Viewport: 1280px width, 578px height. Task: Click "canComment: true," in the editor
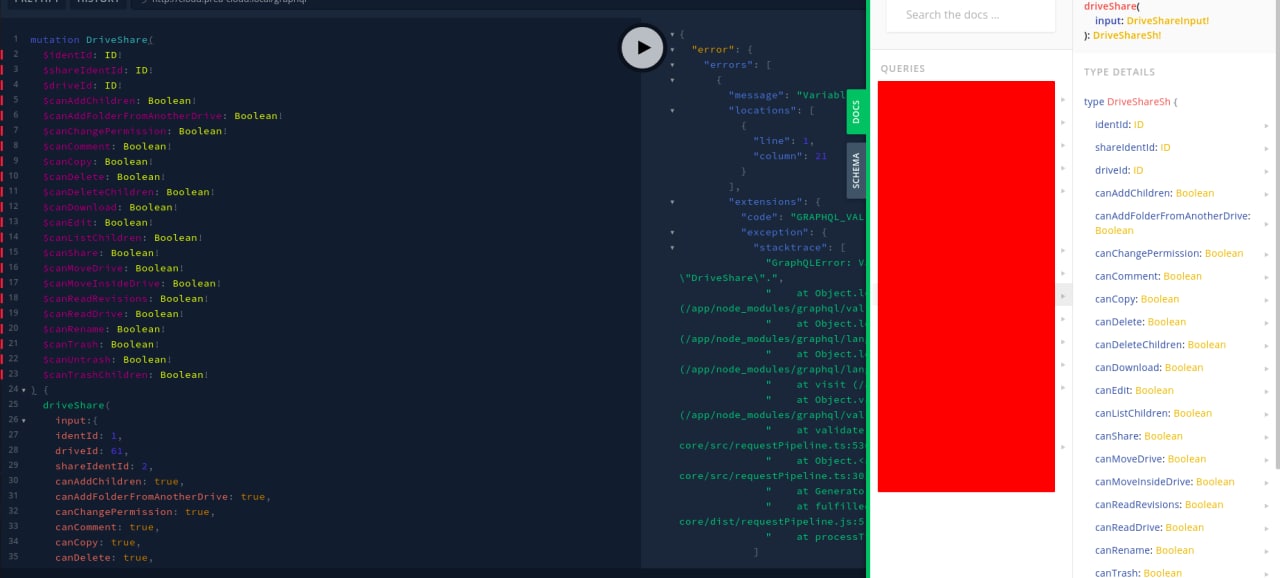tap(107, 527)
